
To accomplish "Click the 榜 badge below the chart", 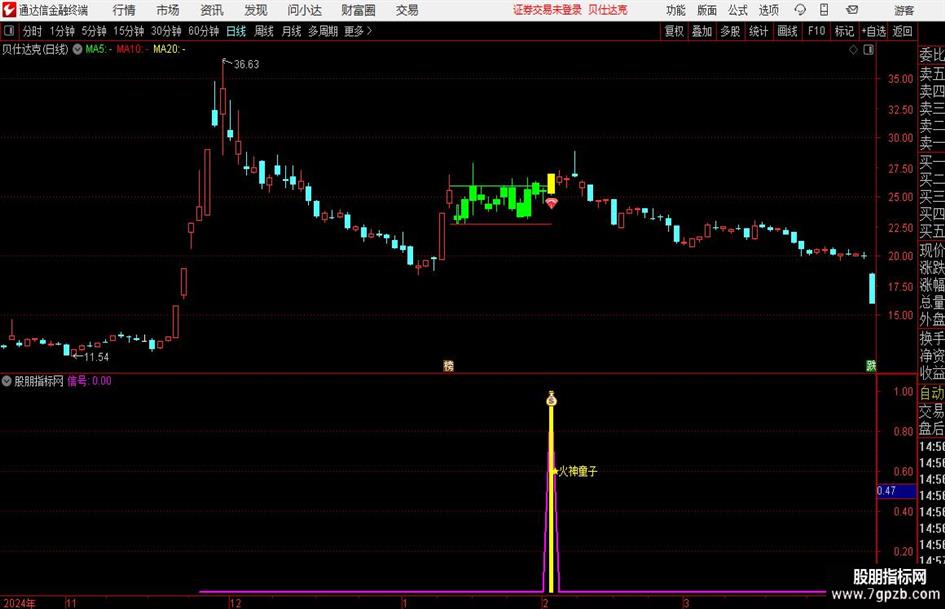I will 448,365.
